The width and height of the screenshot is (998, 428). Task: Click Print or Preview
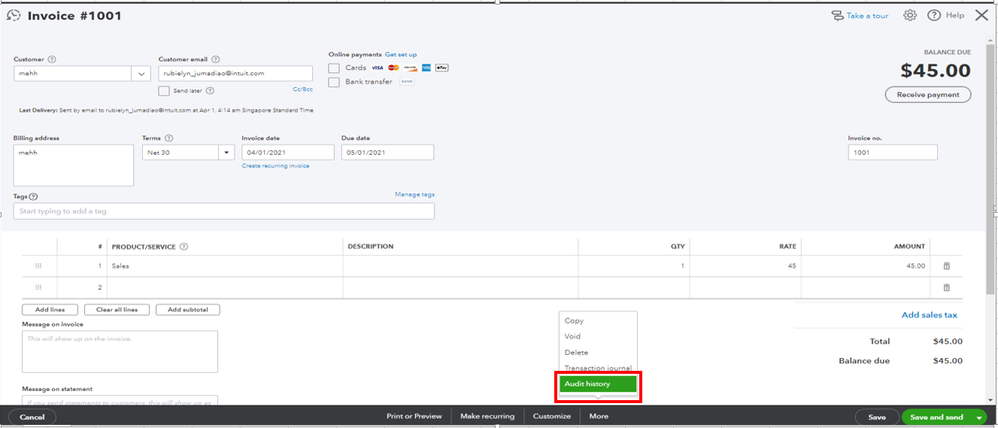414,417
